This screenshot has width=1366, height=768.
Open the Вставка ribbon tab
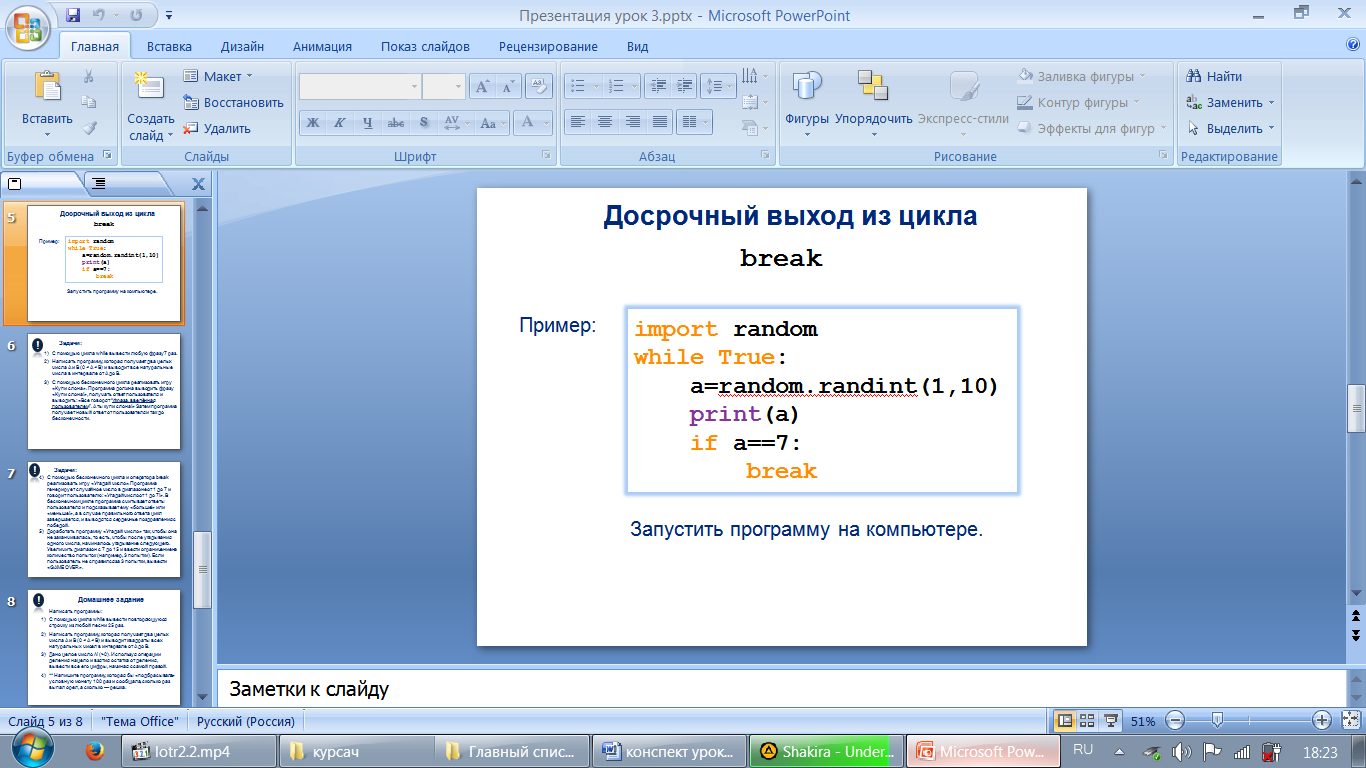(169, 46)
